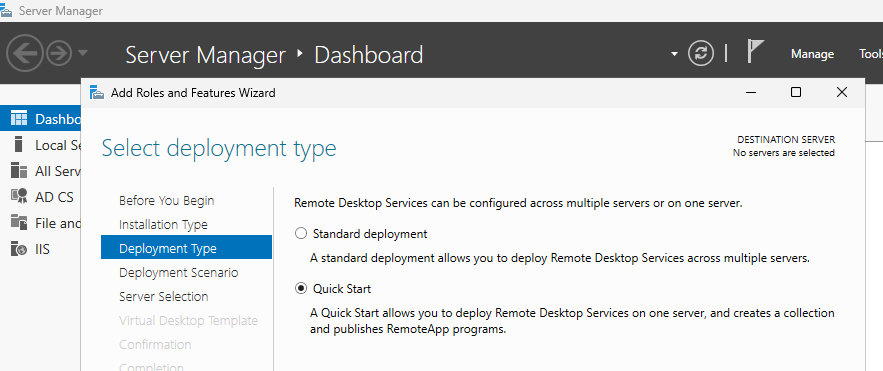Open the AD CS role icon
This screenshot has height=371, width=883.
19,196
